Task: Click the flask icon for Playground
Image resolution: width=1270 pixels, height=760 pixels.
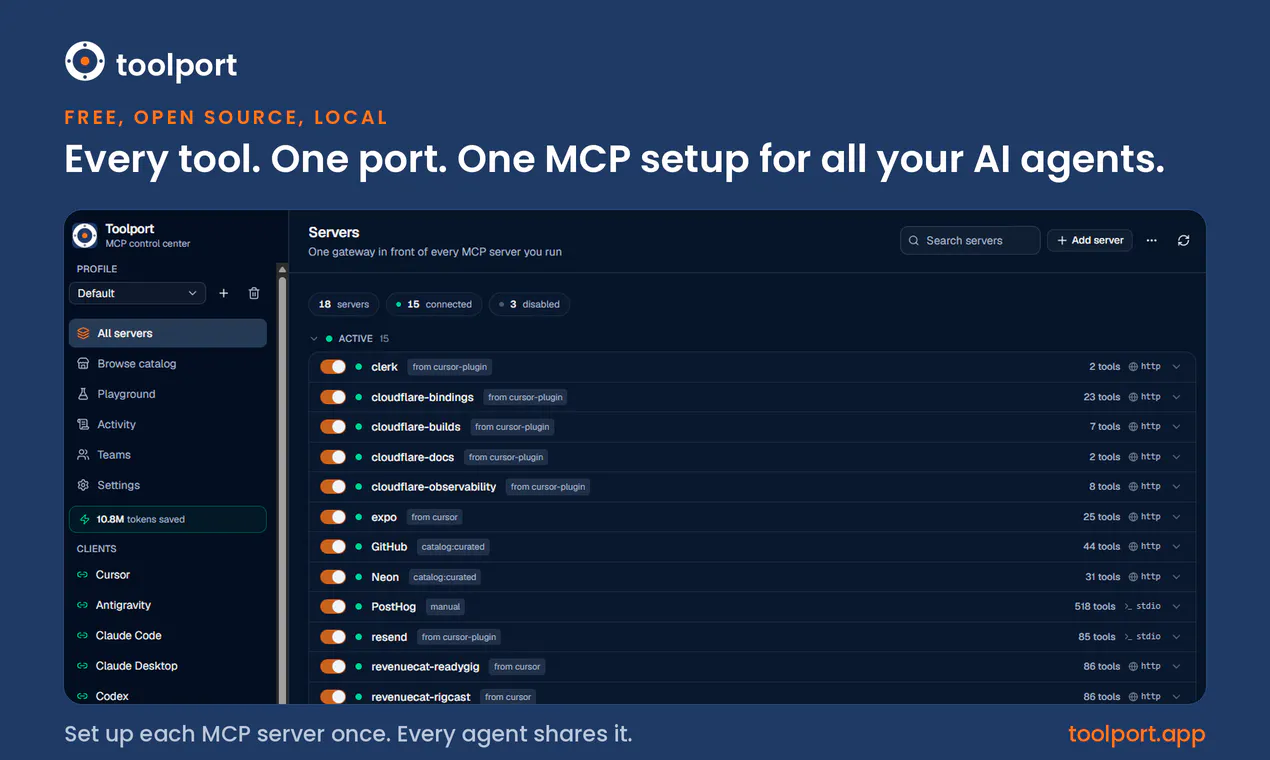Action: point(83,394)
